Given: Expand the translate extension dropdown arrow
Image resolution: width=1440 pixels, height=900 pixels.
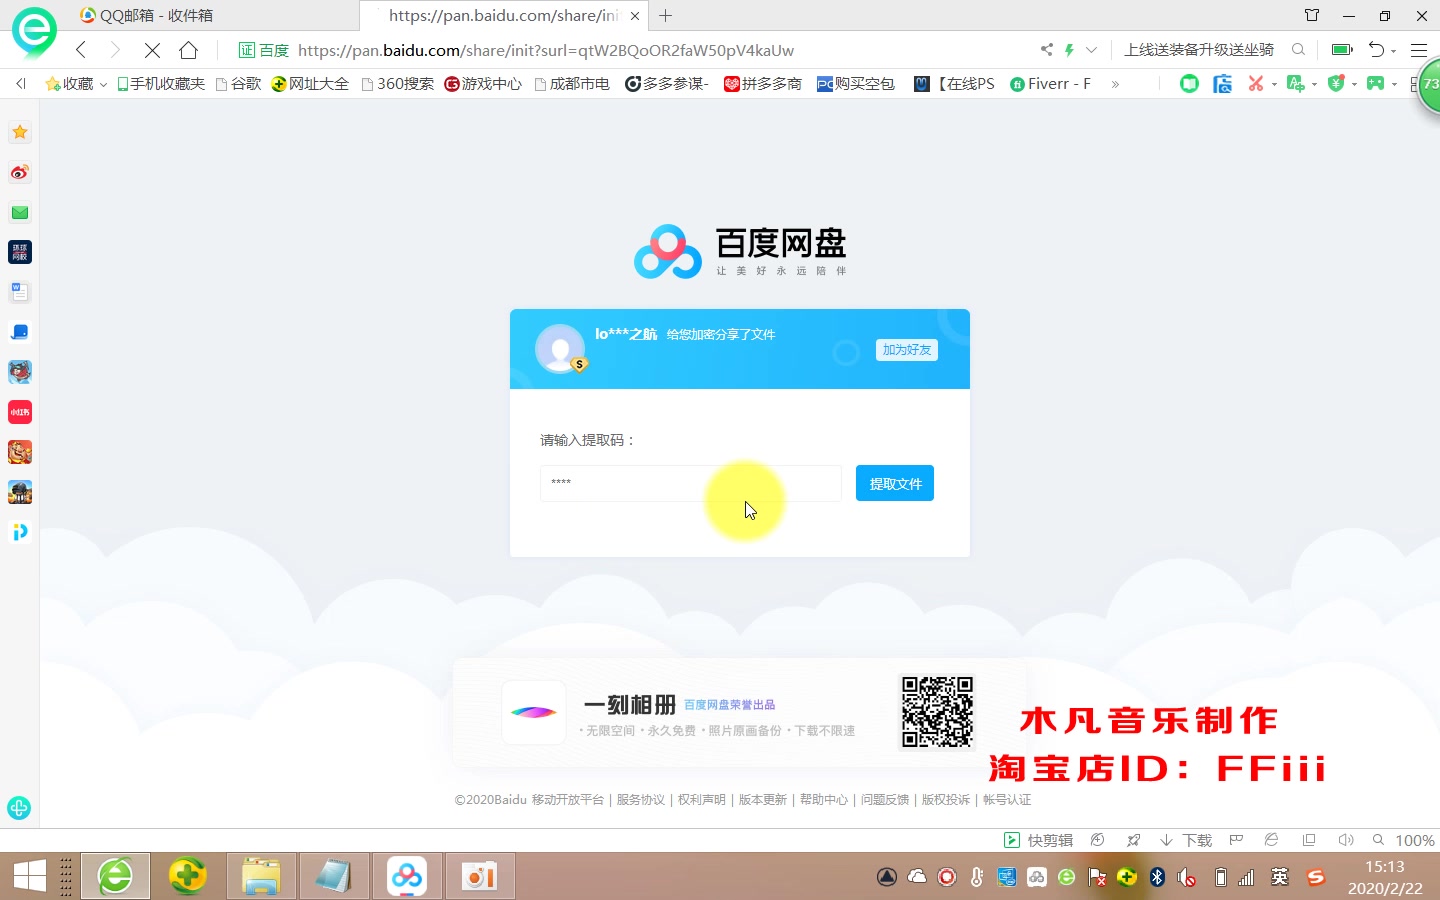Looking at the screenshot, I should (1314, 85).
